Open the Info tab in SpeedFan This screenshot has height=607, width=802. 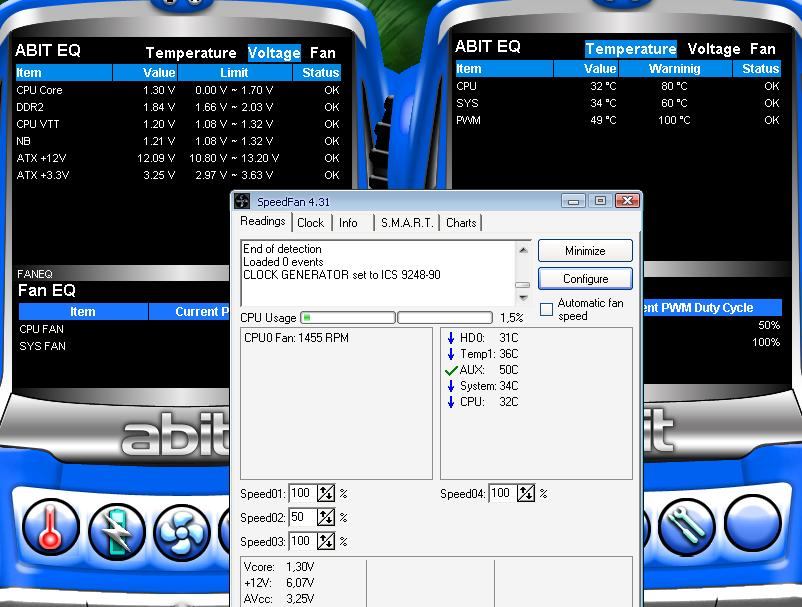coord(348,223)
